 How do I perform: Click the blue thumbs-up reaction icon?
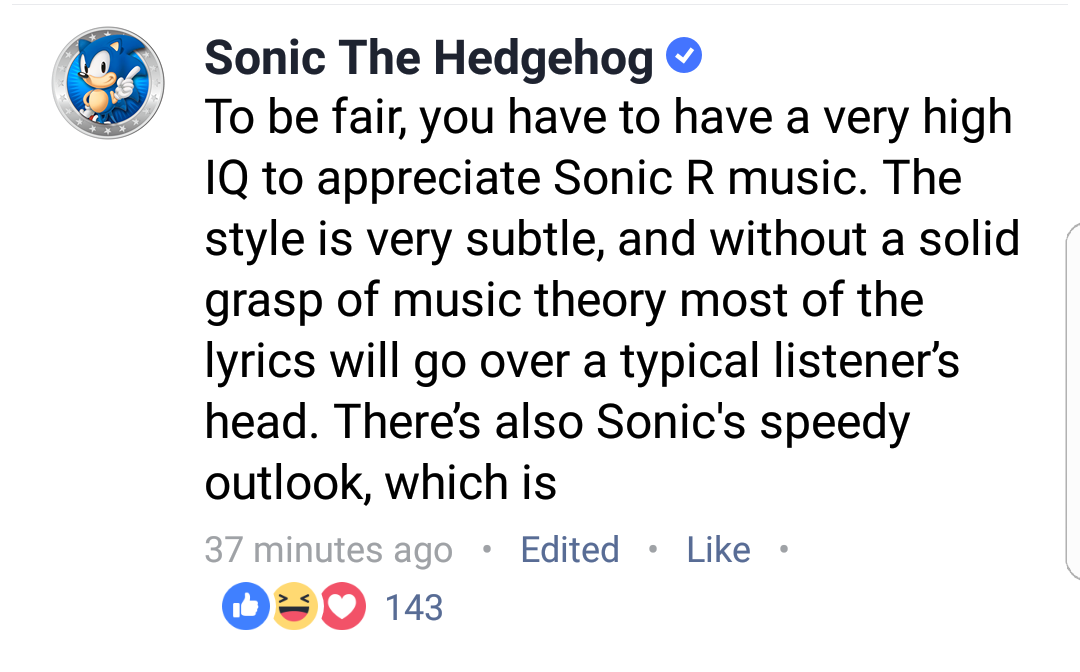246,607
